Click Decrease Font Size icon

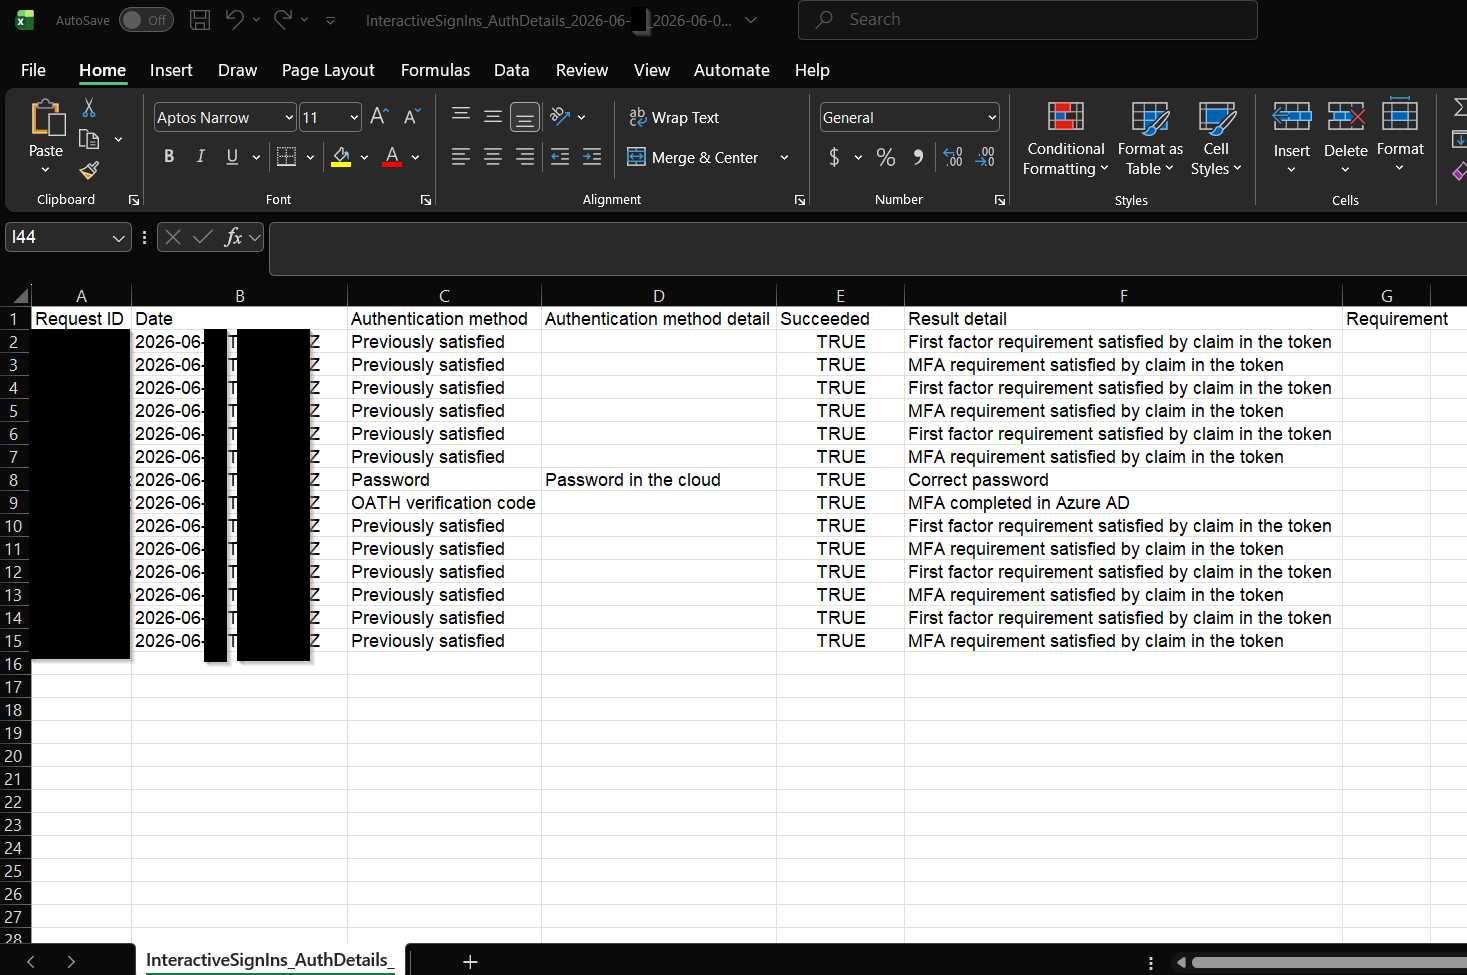click(412, 116)
